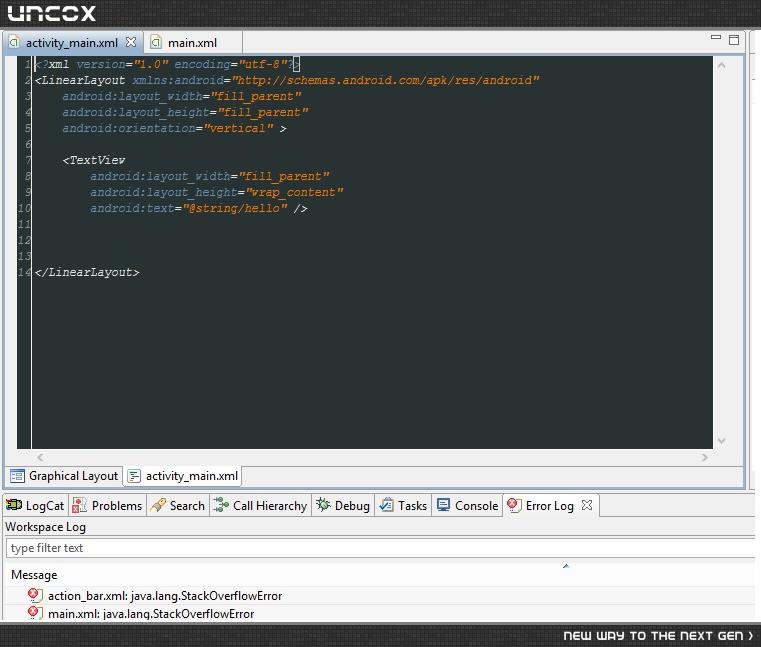Click error icon beside action_bar.xml entry
Screen dimensions: 761x647
click(x=34, y=595)
